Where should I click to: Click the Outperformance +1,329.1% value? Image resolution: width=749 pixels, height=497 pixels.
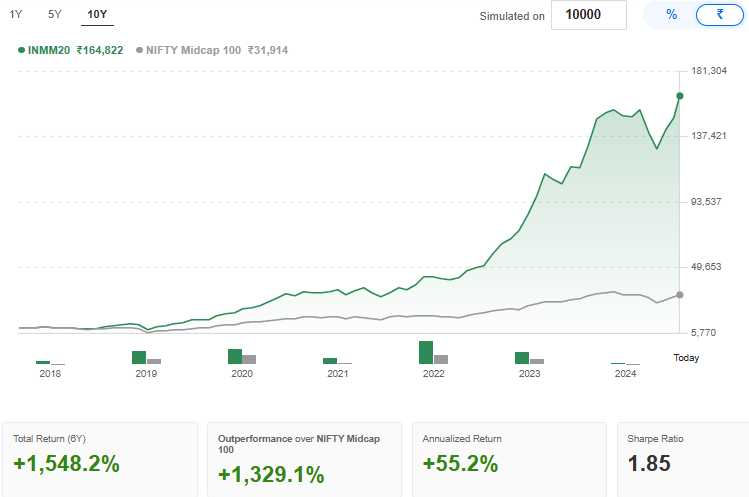(271, 475)
